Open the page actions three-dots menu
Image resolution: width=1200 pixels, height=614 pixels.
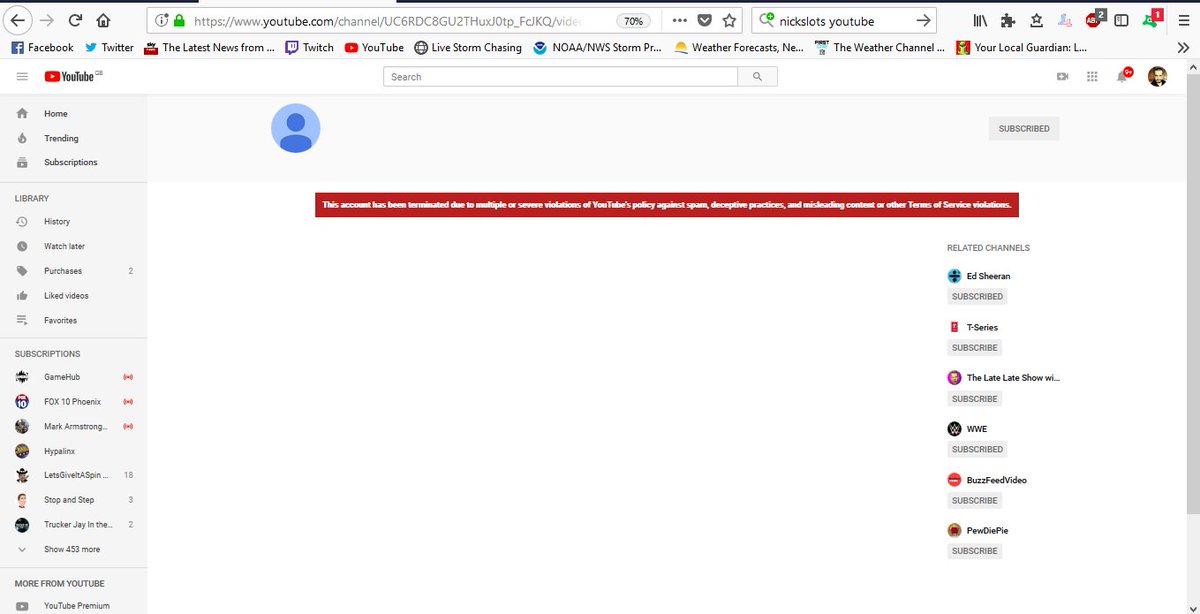coord(679,21)
